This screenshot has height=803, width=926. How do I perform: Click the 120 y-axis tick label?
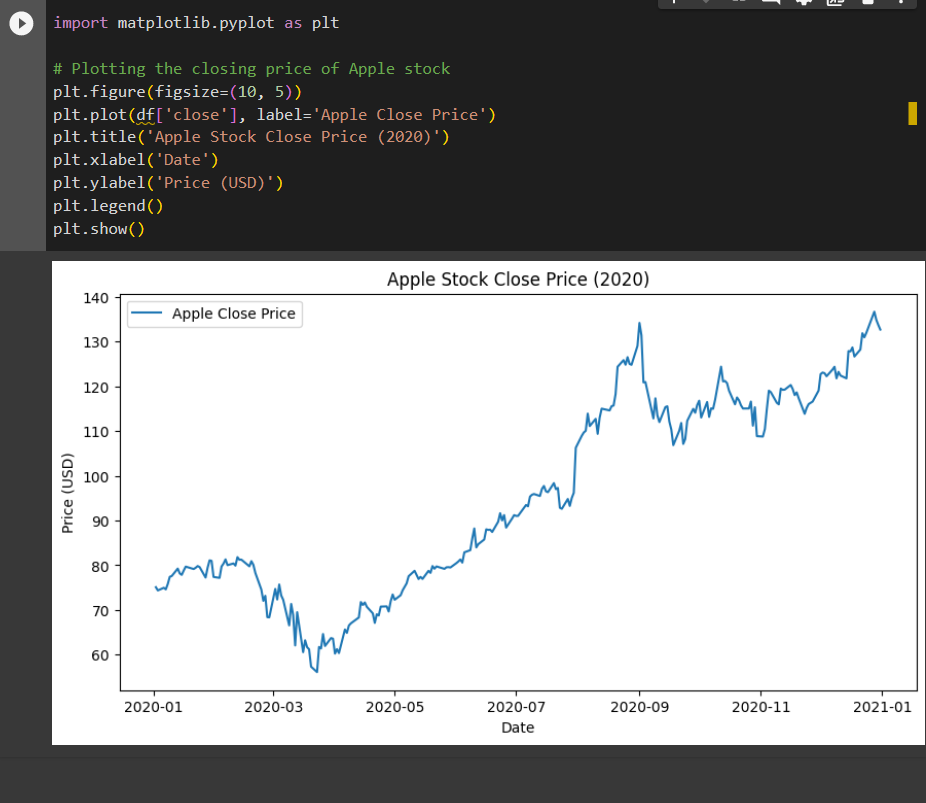tap(96, 387)
